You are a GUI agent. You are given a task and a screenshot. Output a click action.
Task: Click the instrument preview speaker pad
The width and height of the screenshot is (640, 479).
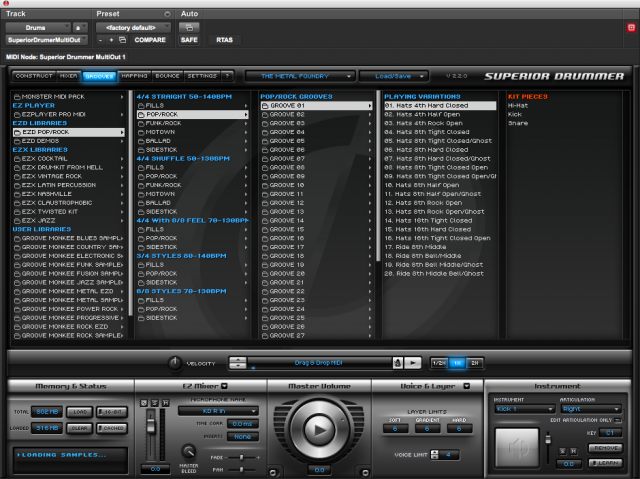pos(517,448)
